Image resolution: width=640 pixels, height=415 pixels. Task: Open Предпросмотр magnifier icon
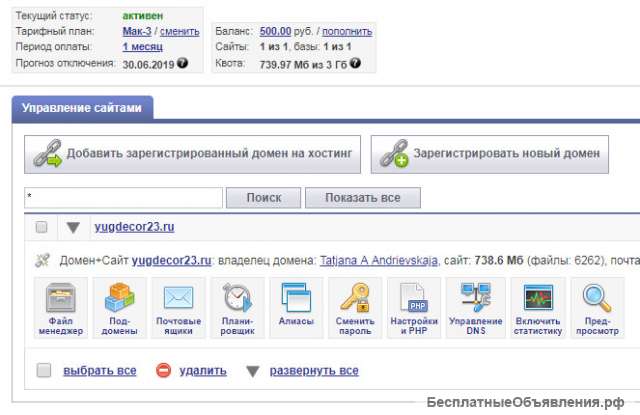click(597, 308)
